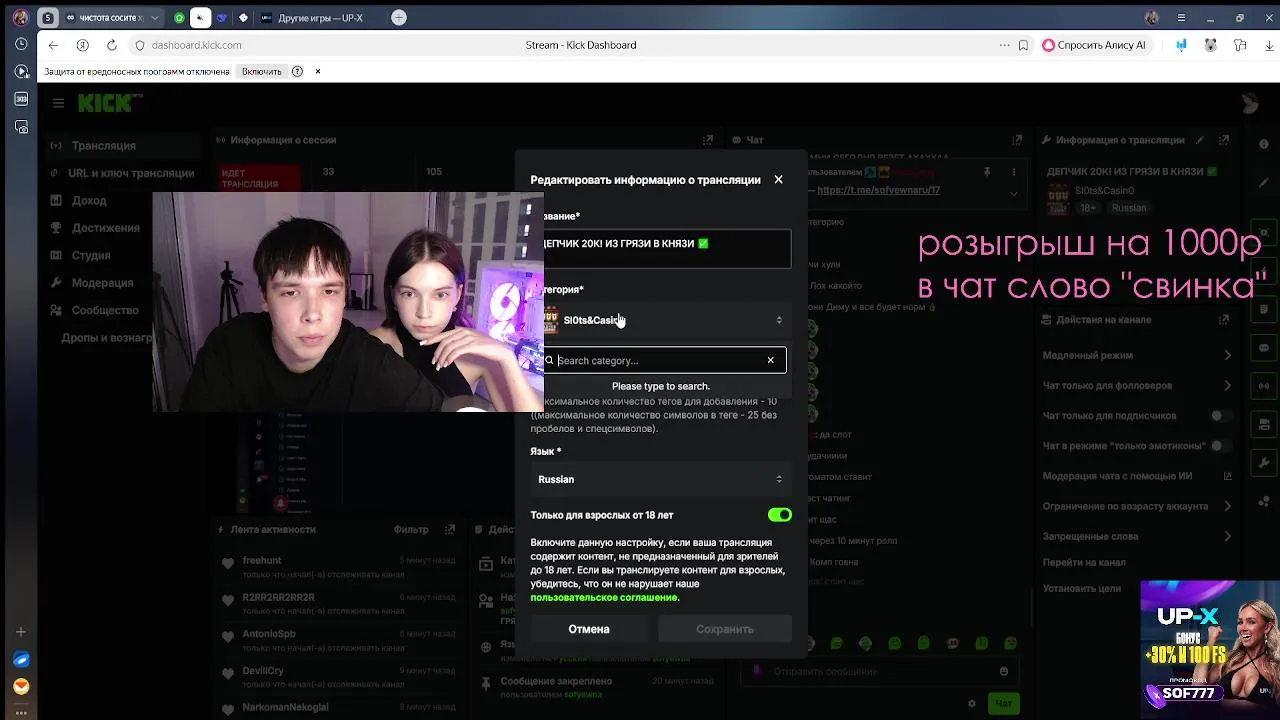The height and width of the screenshot is (720, 1280).
Task: Click the chat bubble icon in right rail
Action: click(1264, 348)
